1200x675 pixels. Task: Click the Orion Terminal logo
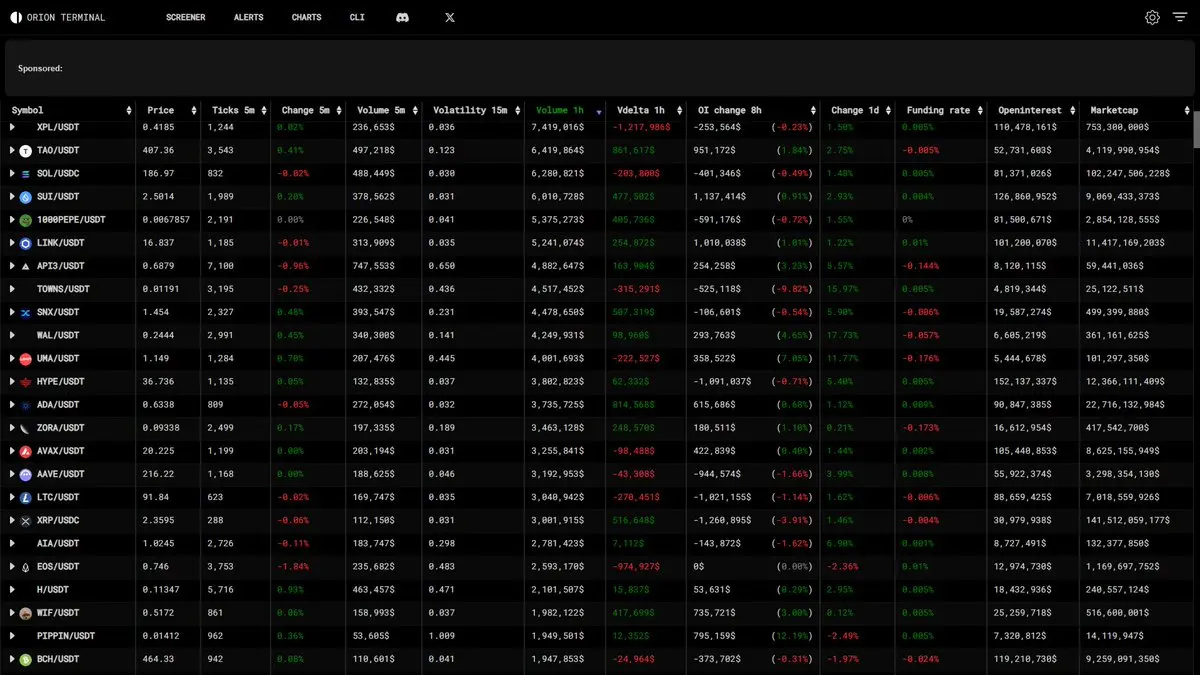pos(57,17)
